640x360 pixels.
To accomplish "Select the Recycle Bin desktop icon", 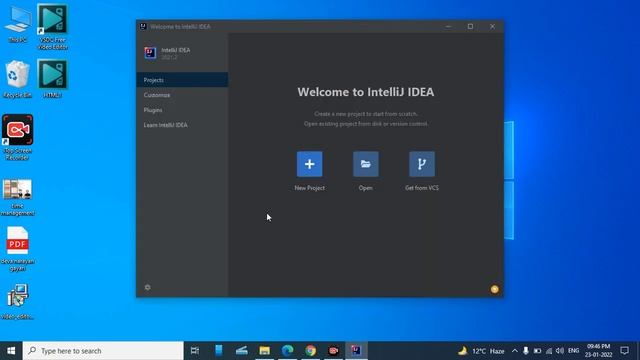I will pos(17,80).
